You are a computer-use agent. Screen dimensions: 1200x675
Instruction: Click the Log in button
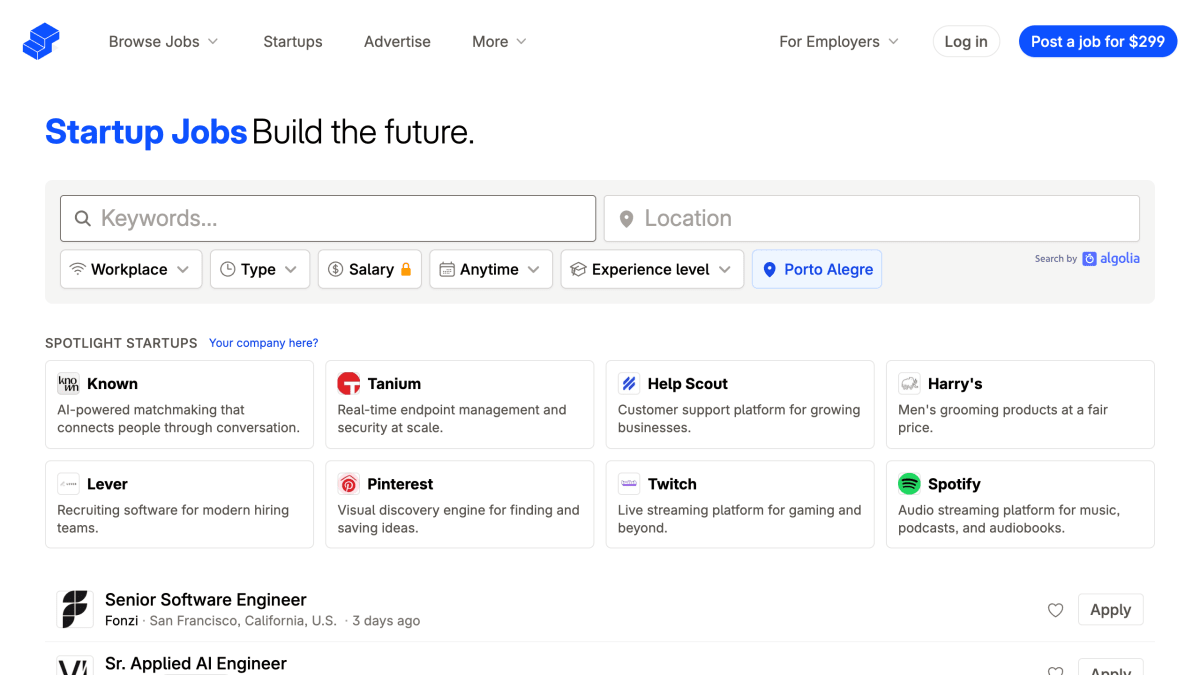point(966,41)
